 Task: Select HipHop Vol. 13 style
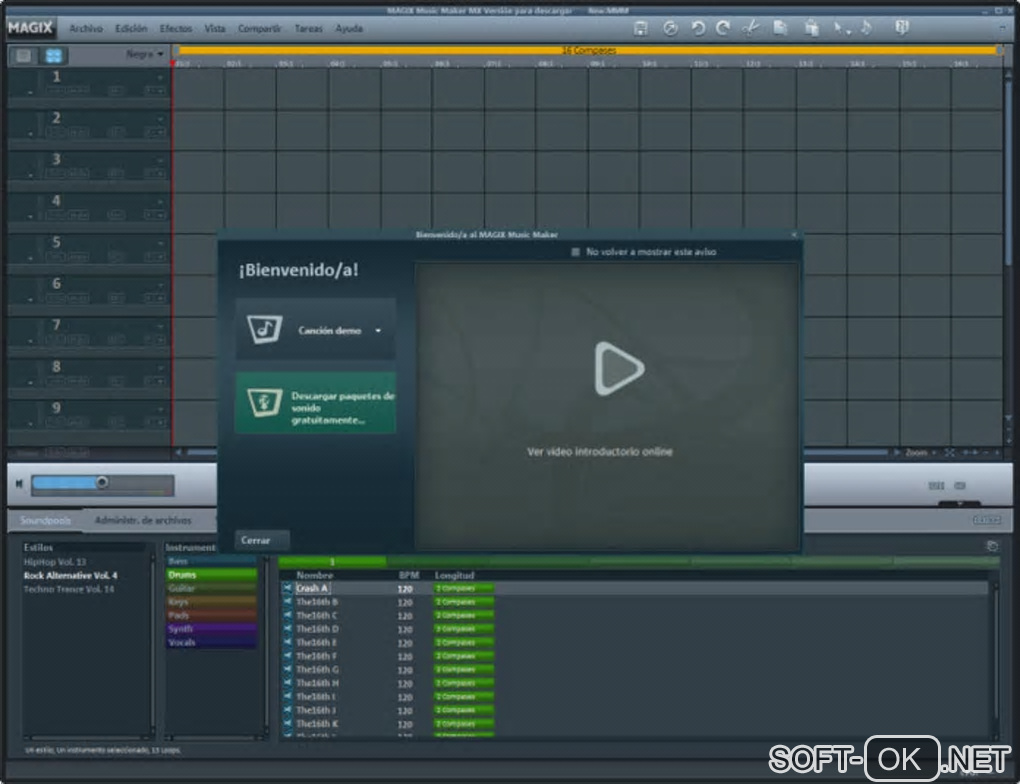point(55,562)
